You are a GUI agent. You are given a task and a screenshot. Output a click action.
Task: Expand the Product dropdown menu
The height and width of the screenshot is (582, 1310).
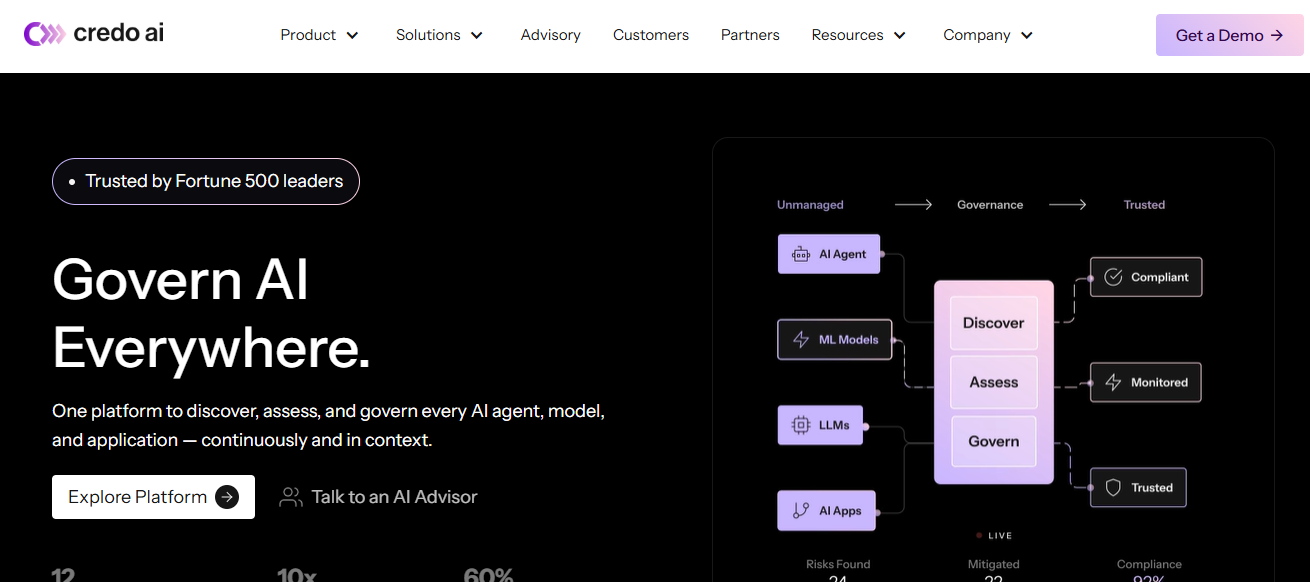(319, 35)
